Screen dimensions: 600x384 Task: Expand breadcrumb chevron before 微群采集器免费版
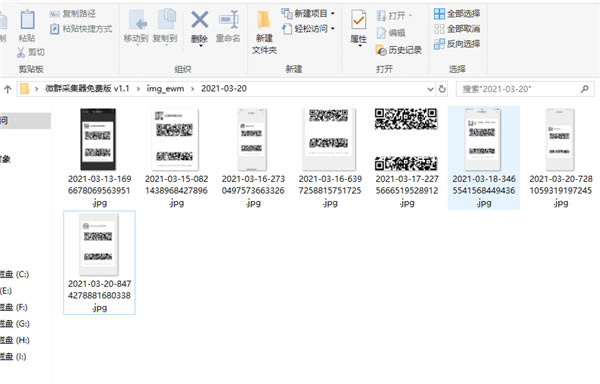[37, 89]
